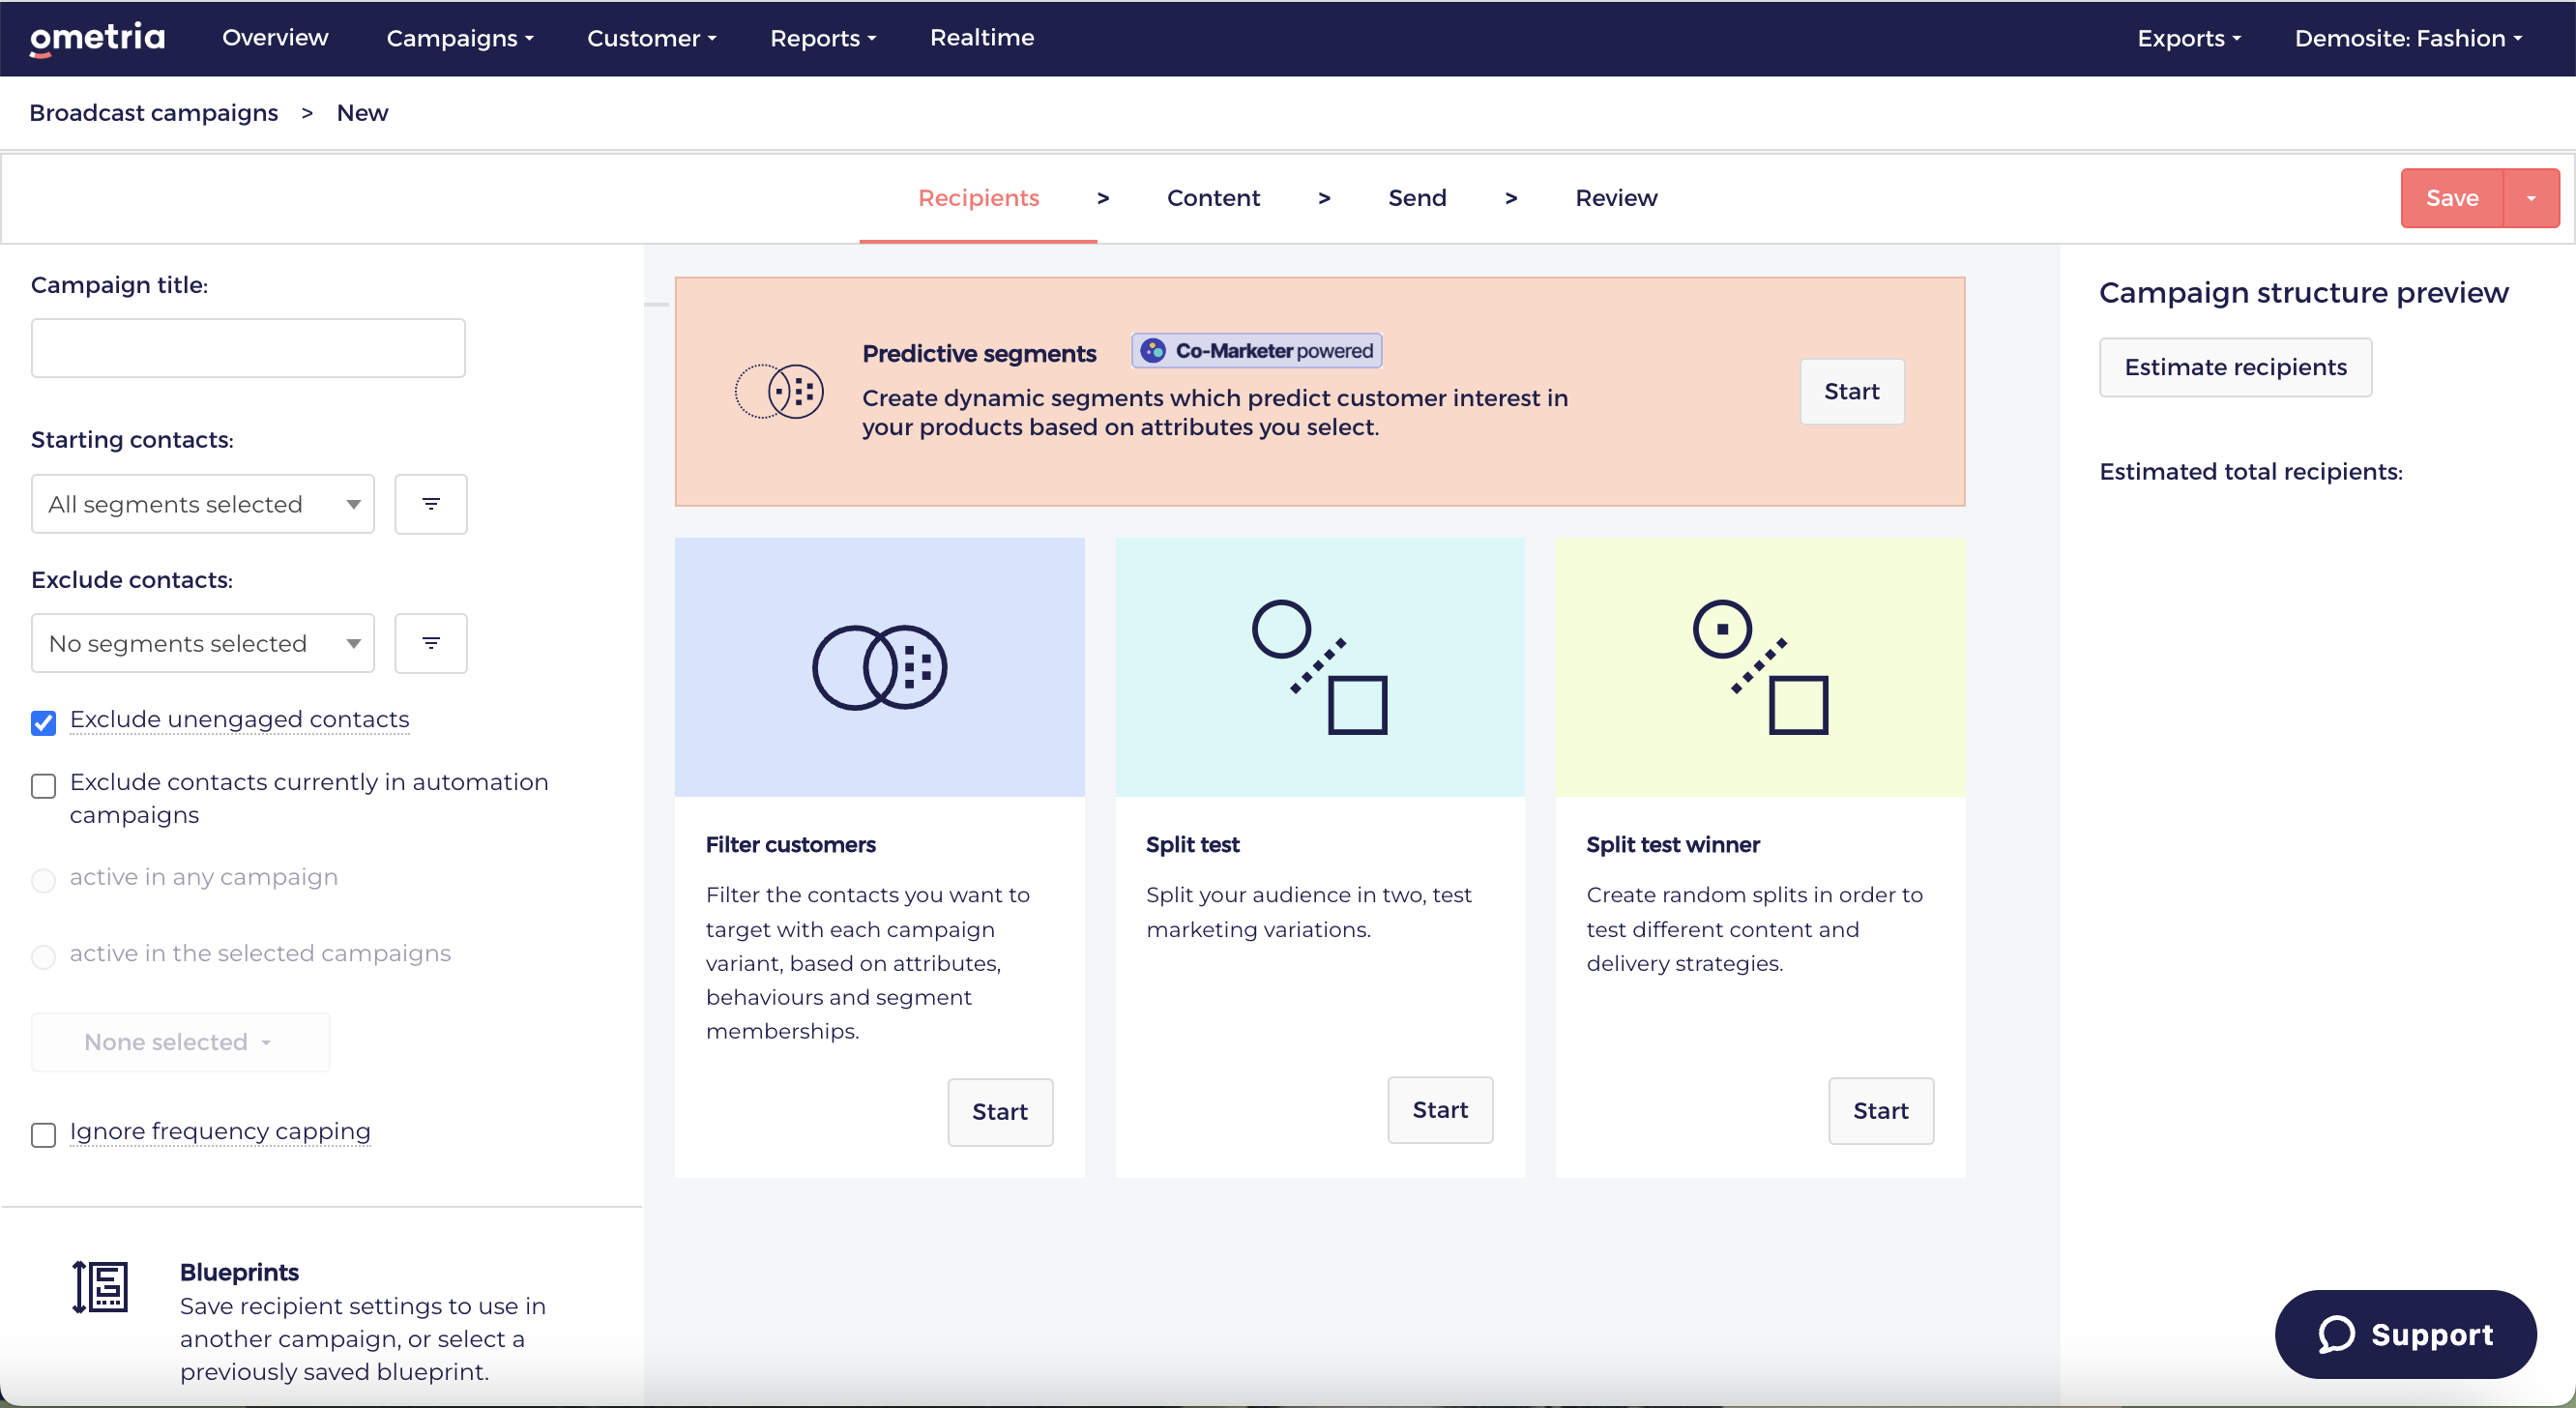Viewport: 2576px width, 1408px height.
Task: Expand the Campaigns menu
Action: point(460,38)
